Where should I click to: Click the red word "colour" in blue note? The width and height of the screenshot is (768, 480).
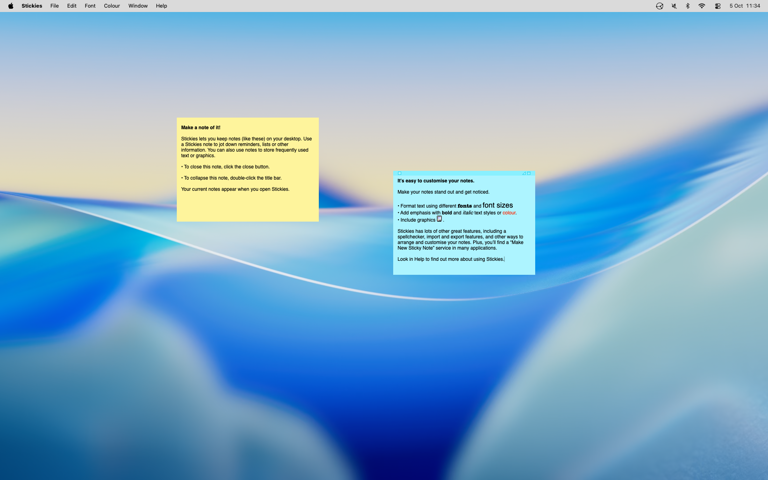tap(509, 213)
